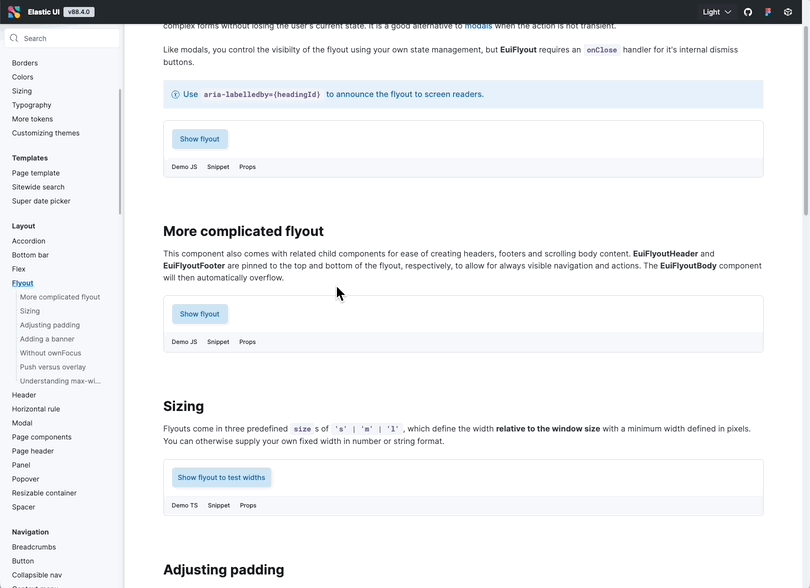
Task: Click the info icon in the aria-labelledby callout
Action: click(176, 93)
